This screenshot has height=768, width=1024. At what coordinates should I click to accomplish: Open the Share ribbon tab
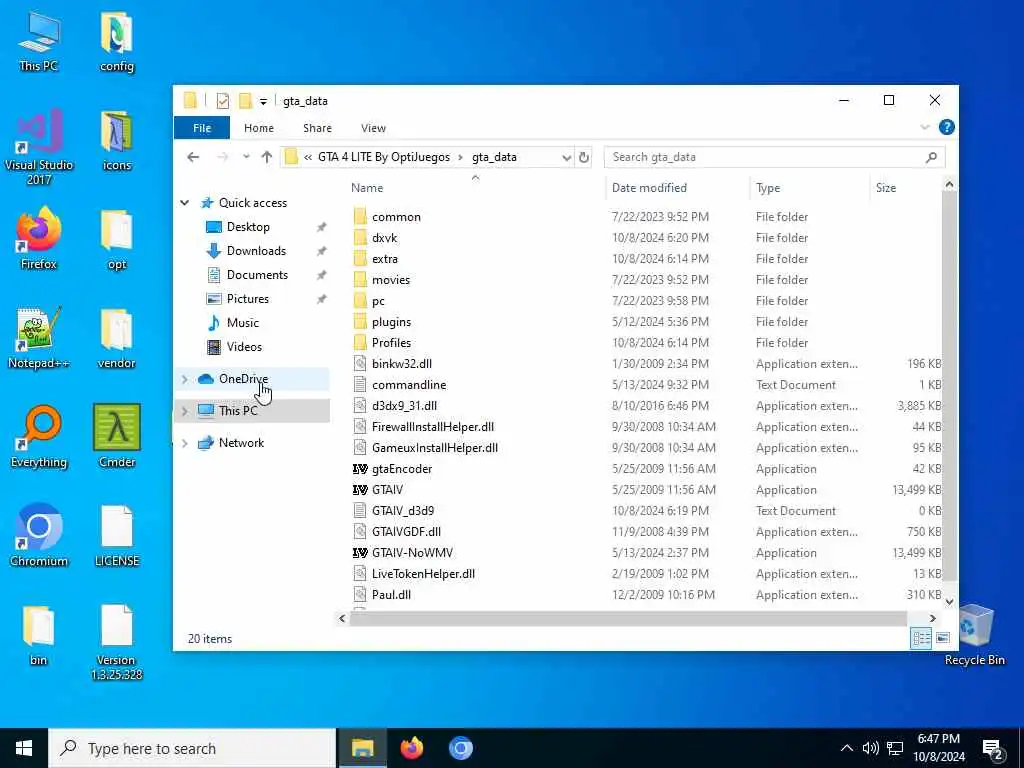[x=317, y=128]
